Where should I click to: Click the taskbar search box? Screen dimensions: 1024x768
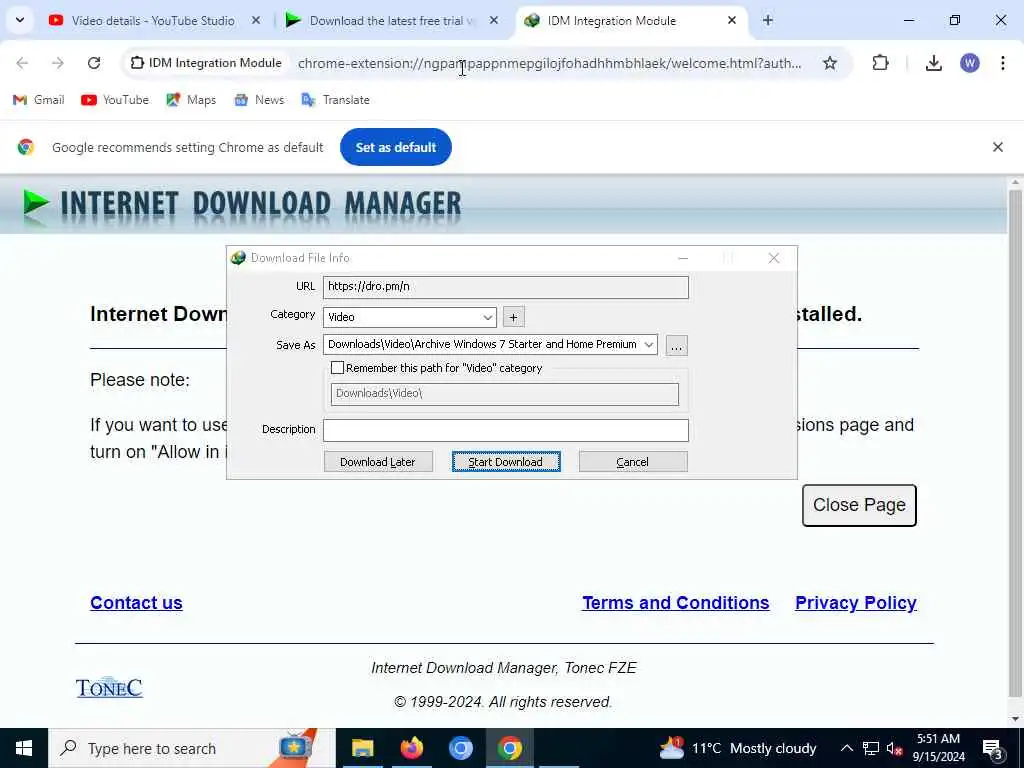(x=192, y=748)
